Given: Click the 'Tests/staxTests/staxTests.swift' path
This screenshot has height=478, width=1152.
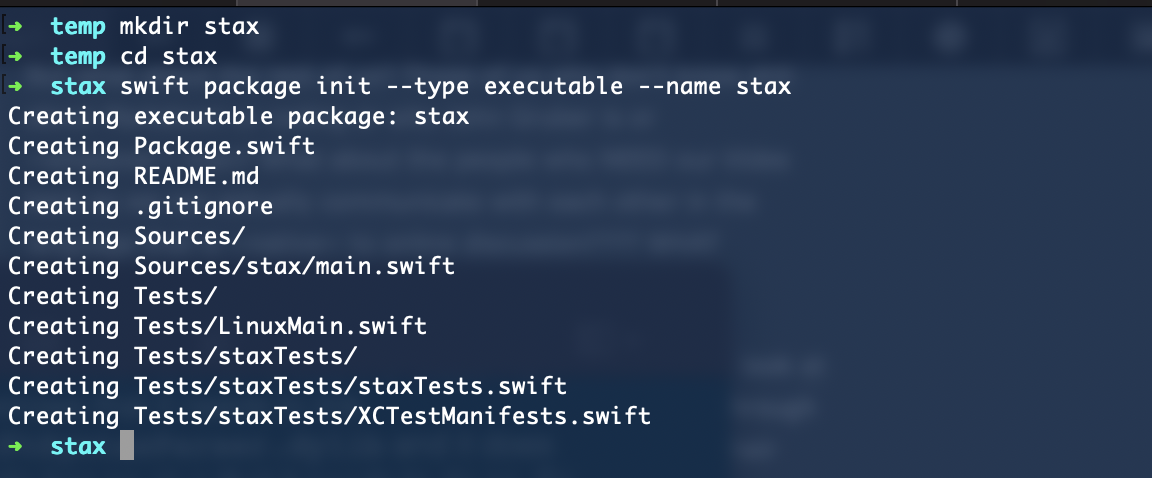Looking at the screenshot, I should click(x=350, y=385).
